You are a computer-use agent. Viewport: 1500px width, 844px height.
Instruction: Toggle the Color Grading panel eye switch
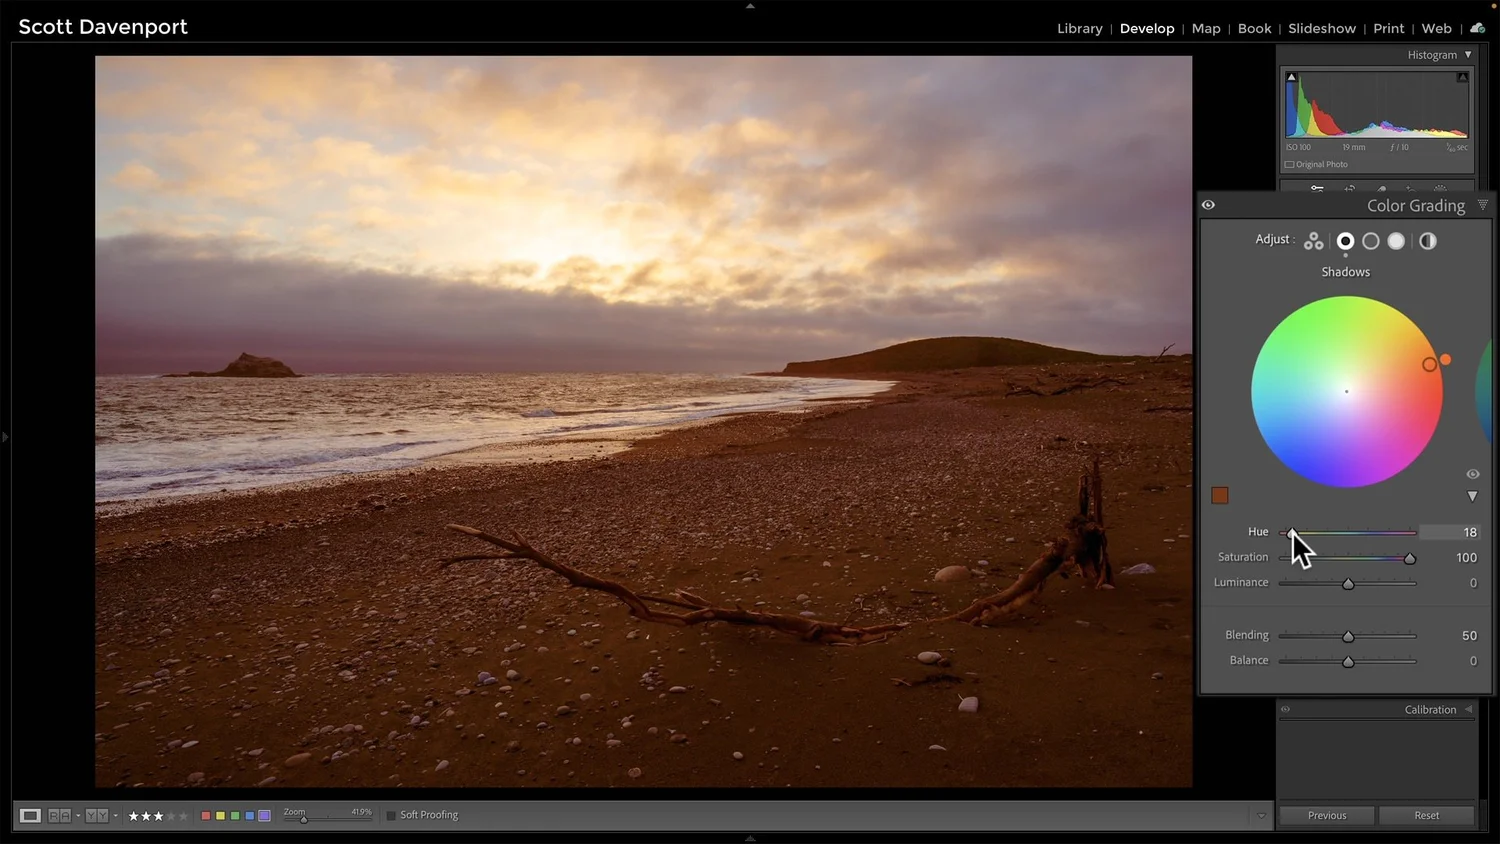(1208, 204)
